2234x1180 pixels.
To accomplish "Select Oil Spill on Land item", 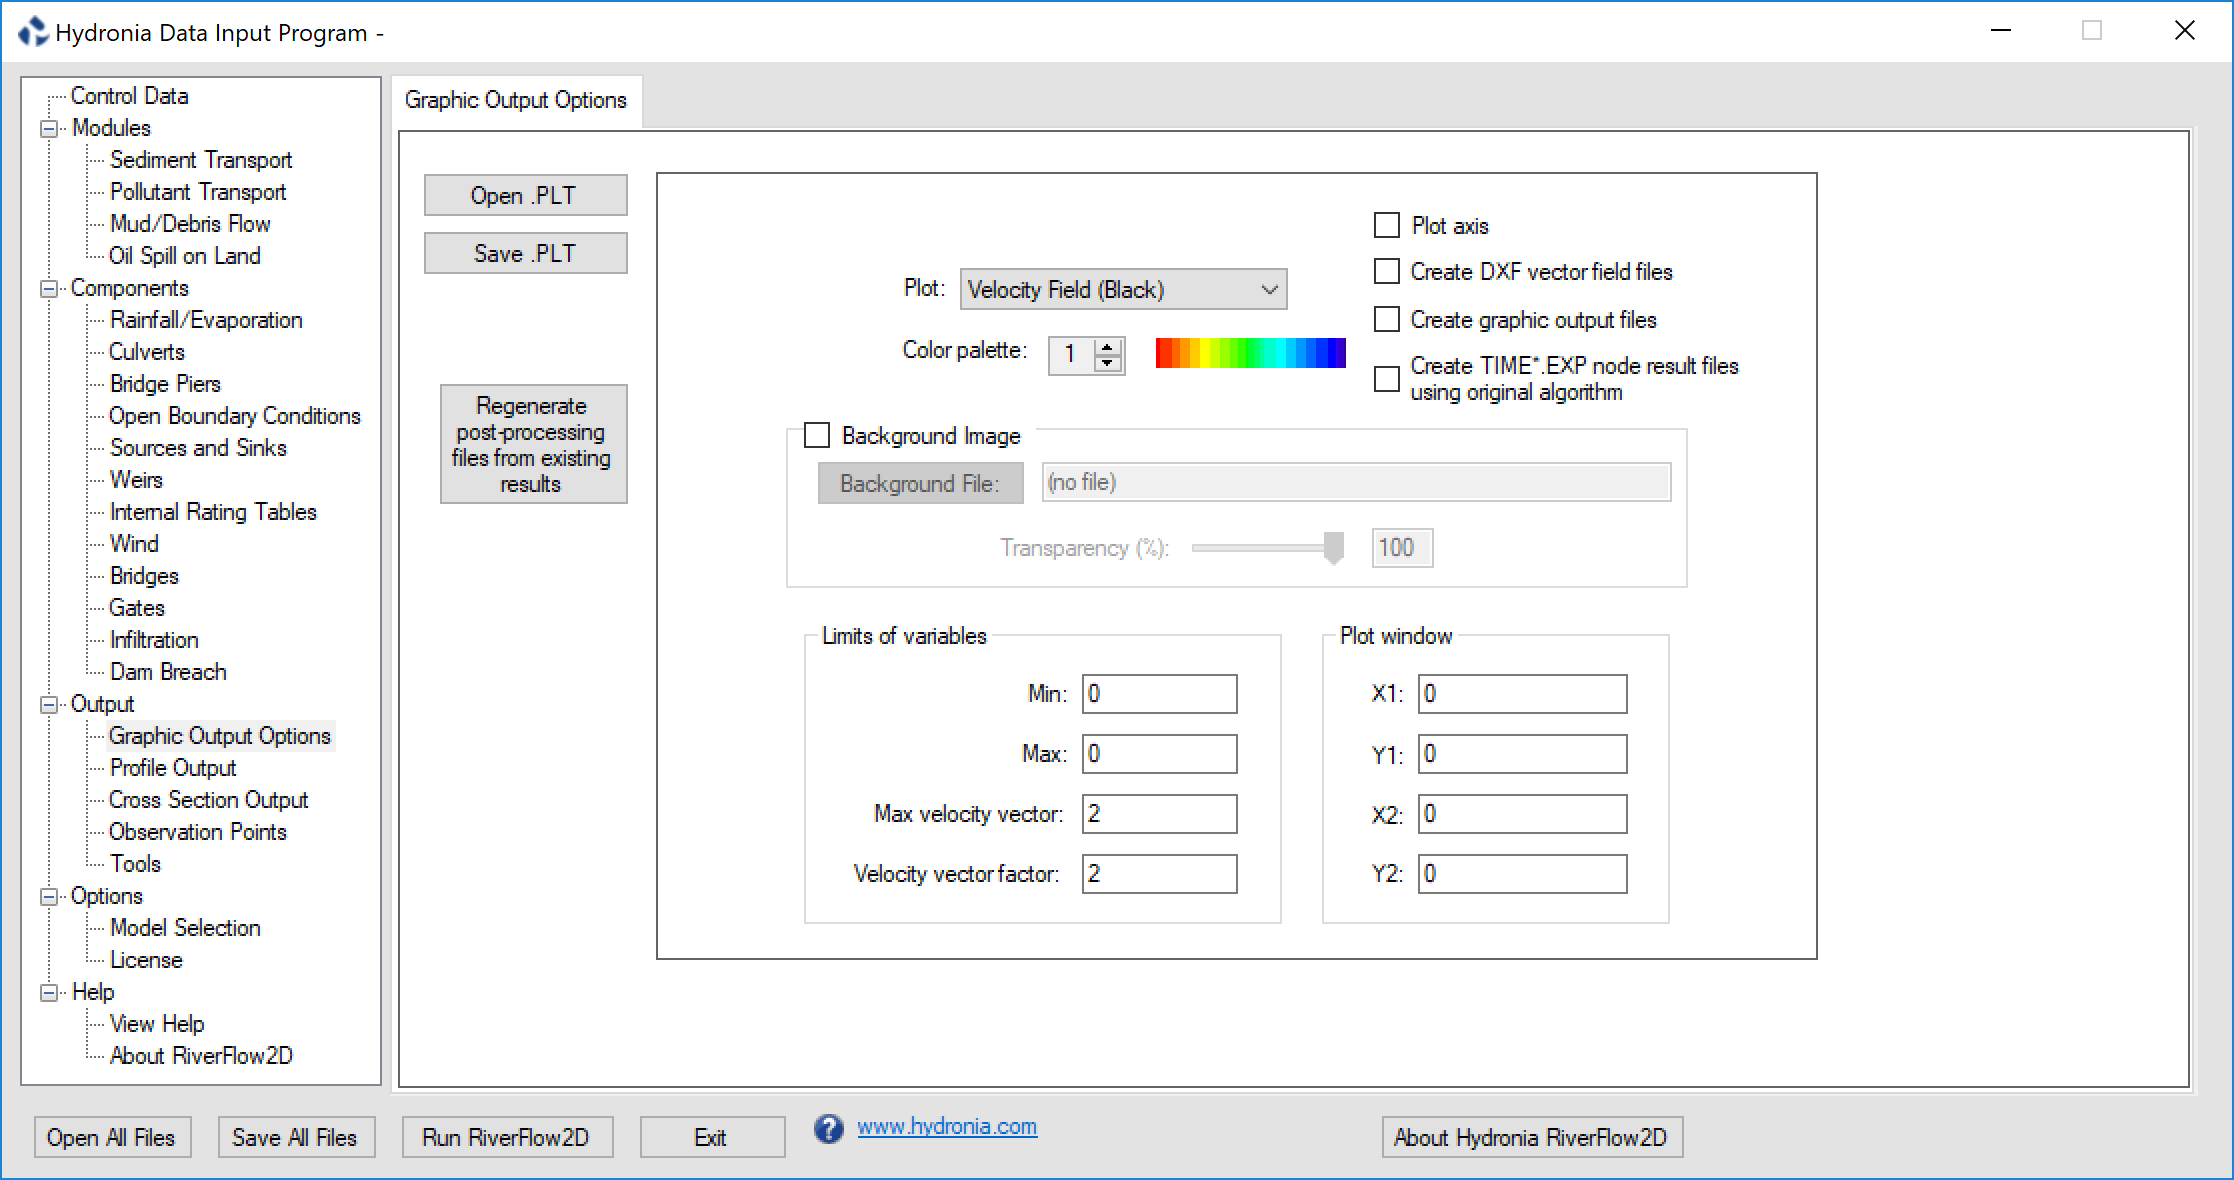I will (185, 256).
